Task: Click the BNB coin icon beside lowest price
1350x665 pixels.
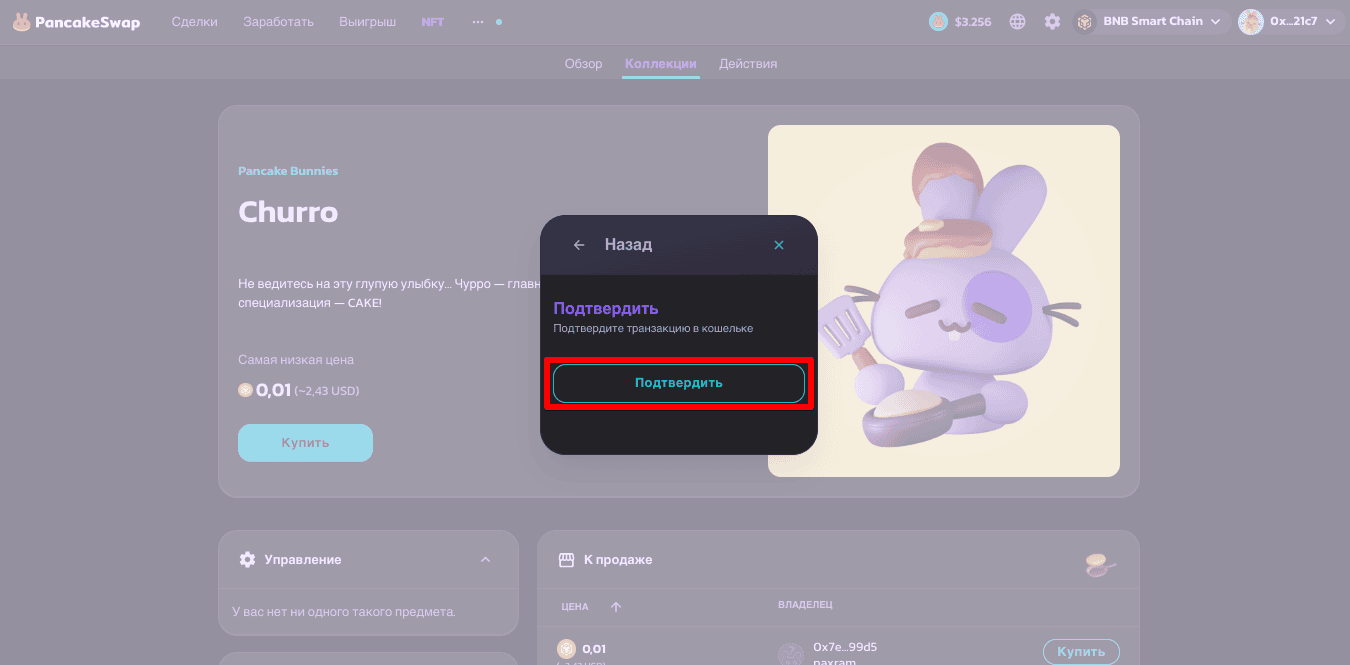Action: coord(245,390)
